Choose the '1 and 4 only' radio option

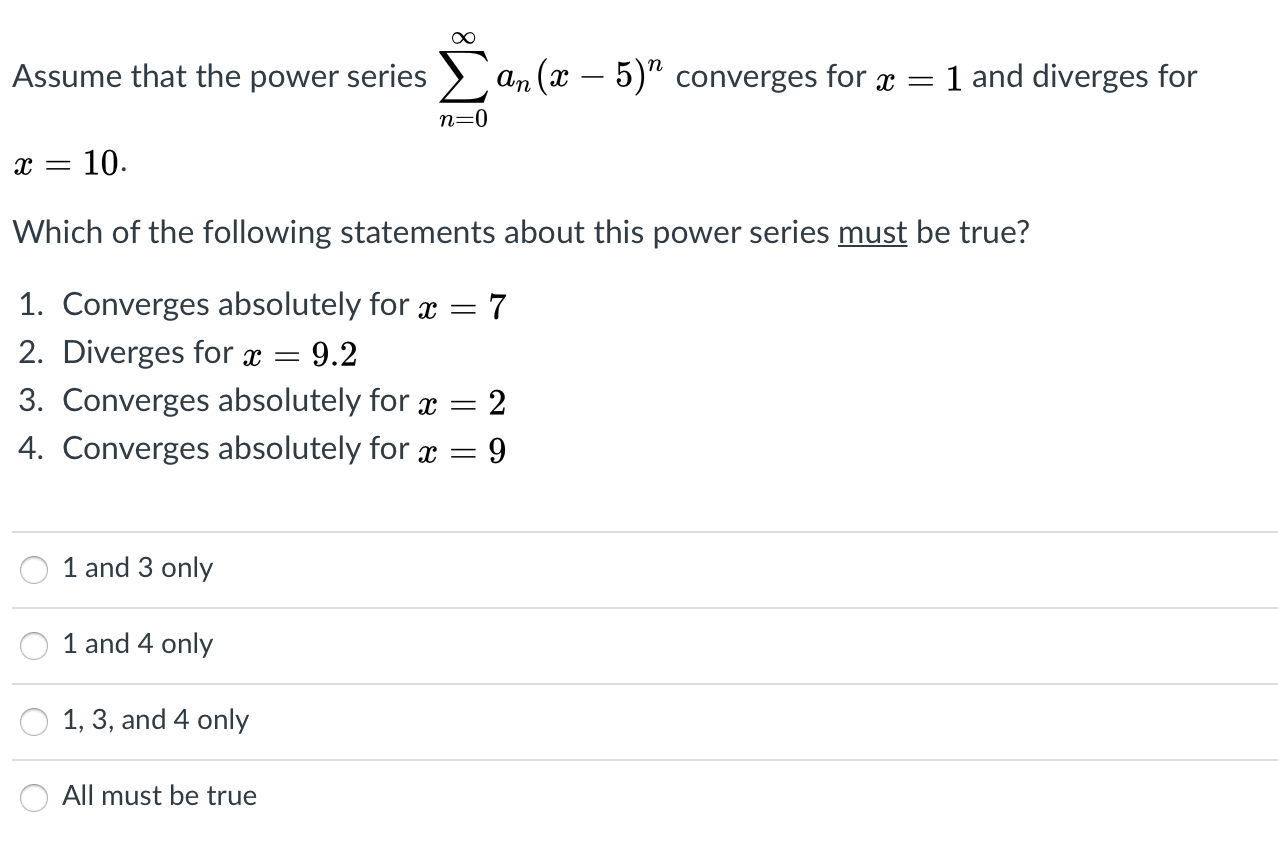click(34, 646)
